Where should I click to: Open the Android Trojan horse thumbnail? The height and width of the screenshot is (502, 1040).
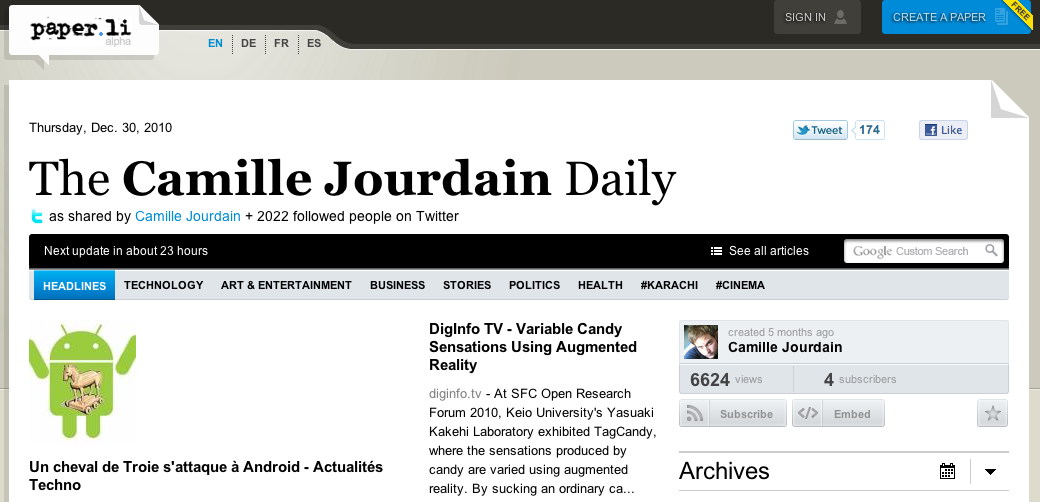coord(82,382)
